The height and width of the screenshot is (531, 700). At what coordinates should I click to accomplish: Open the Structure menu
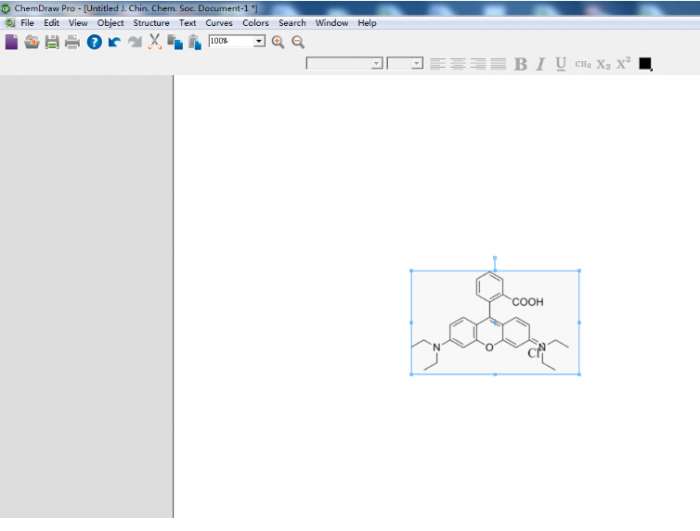pyautogui.click(x=151, y=23)
